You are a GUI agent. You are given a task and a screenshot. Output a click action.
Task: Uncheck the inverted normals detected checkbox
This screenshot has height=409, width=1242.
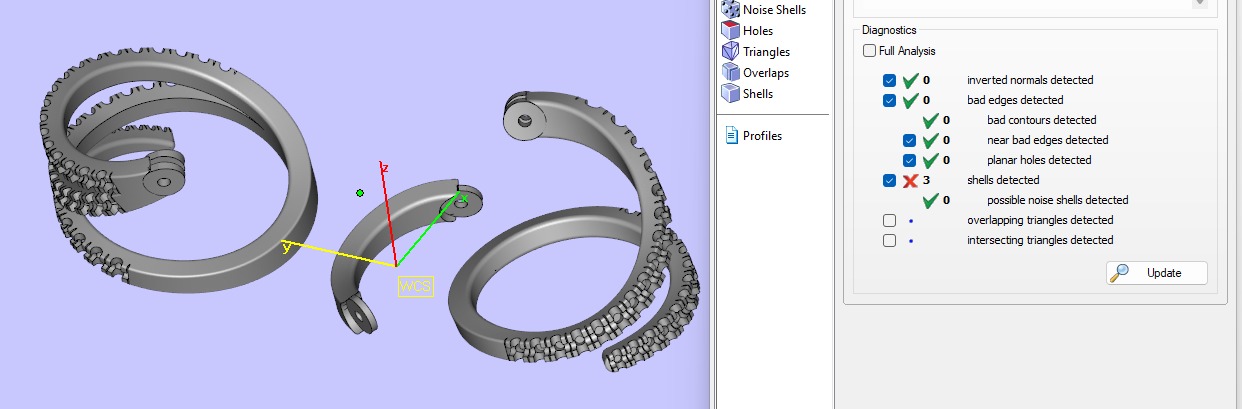(x=890, y=80)
